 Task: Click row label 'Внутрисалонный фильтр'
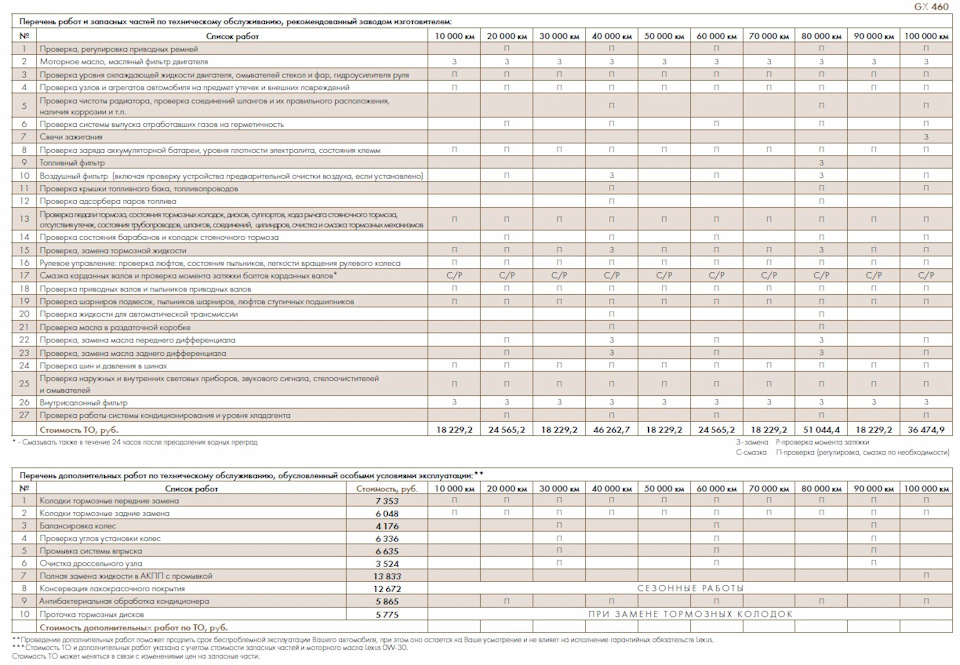[84, 402]
